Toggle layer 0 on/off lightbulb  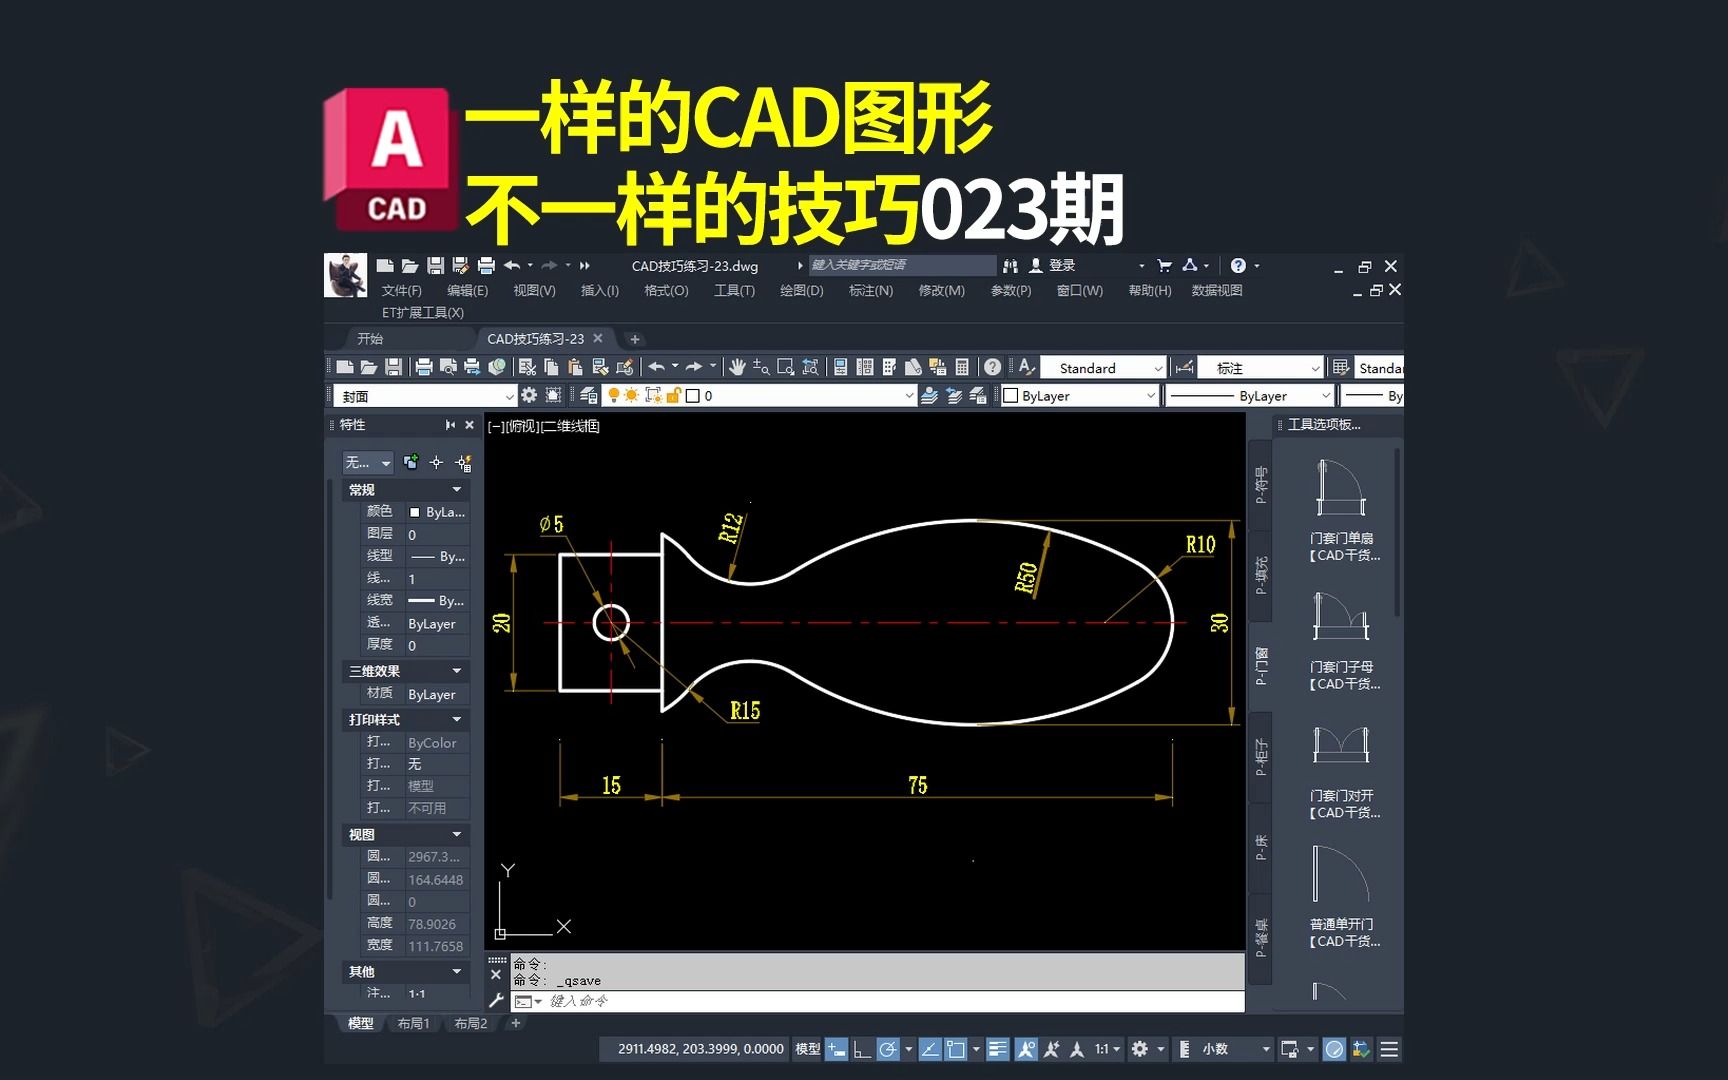(614, 395)
